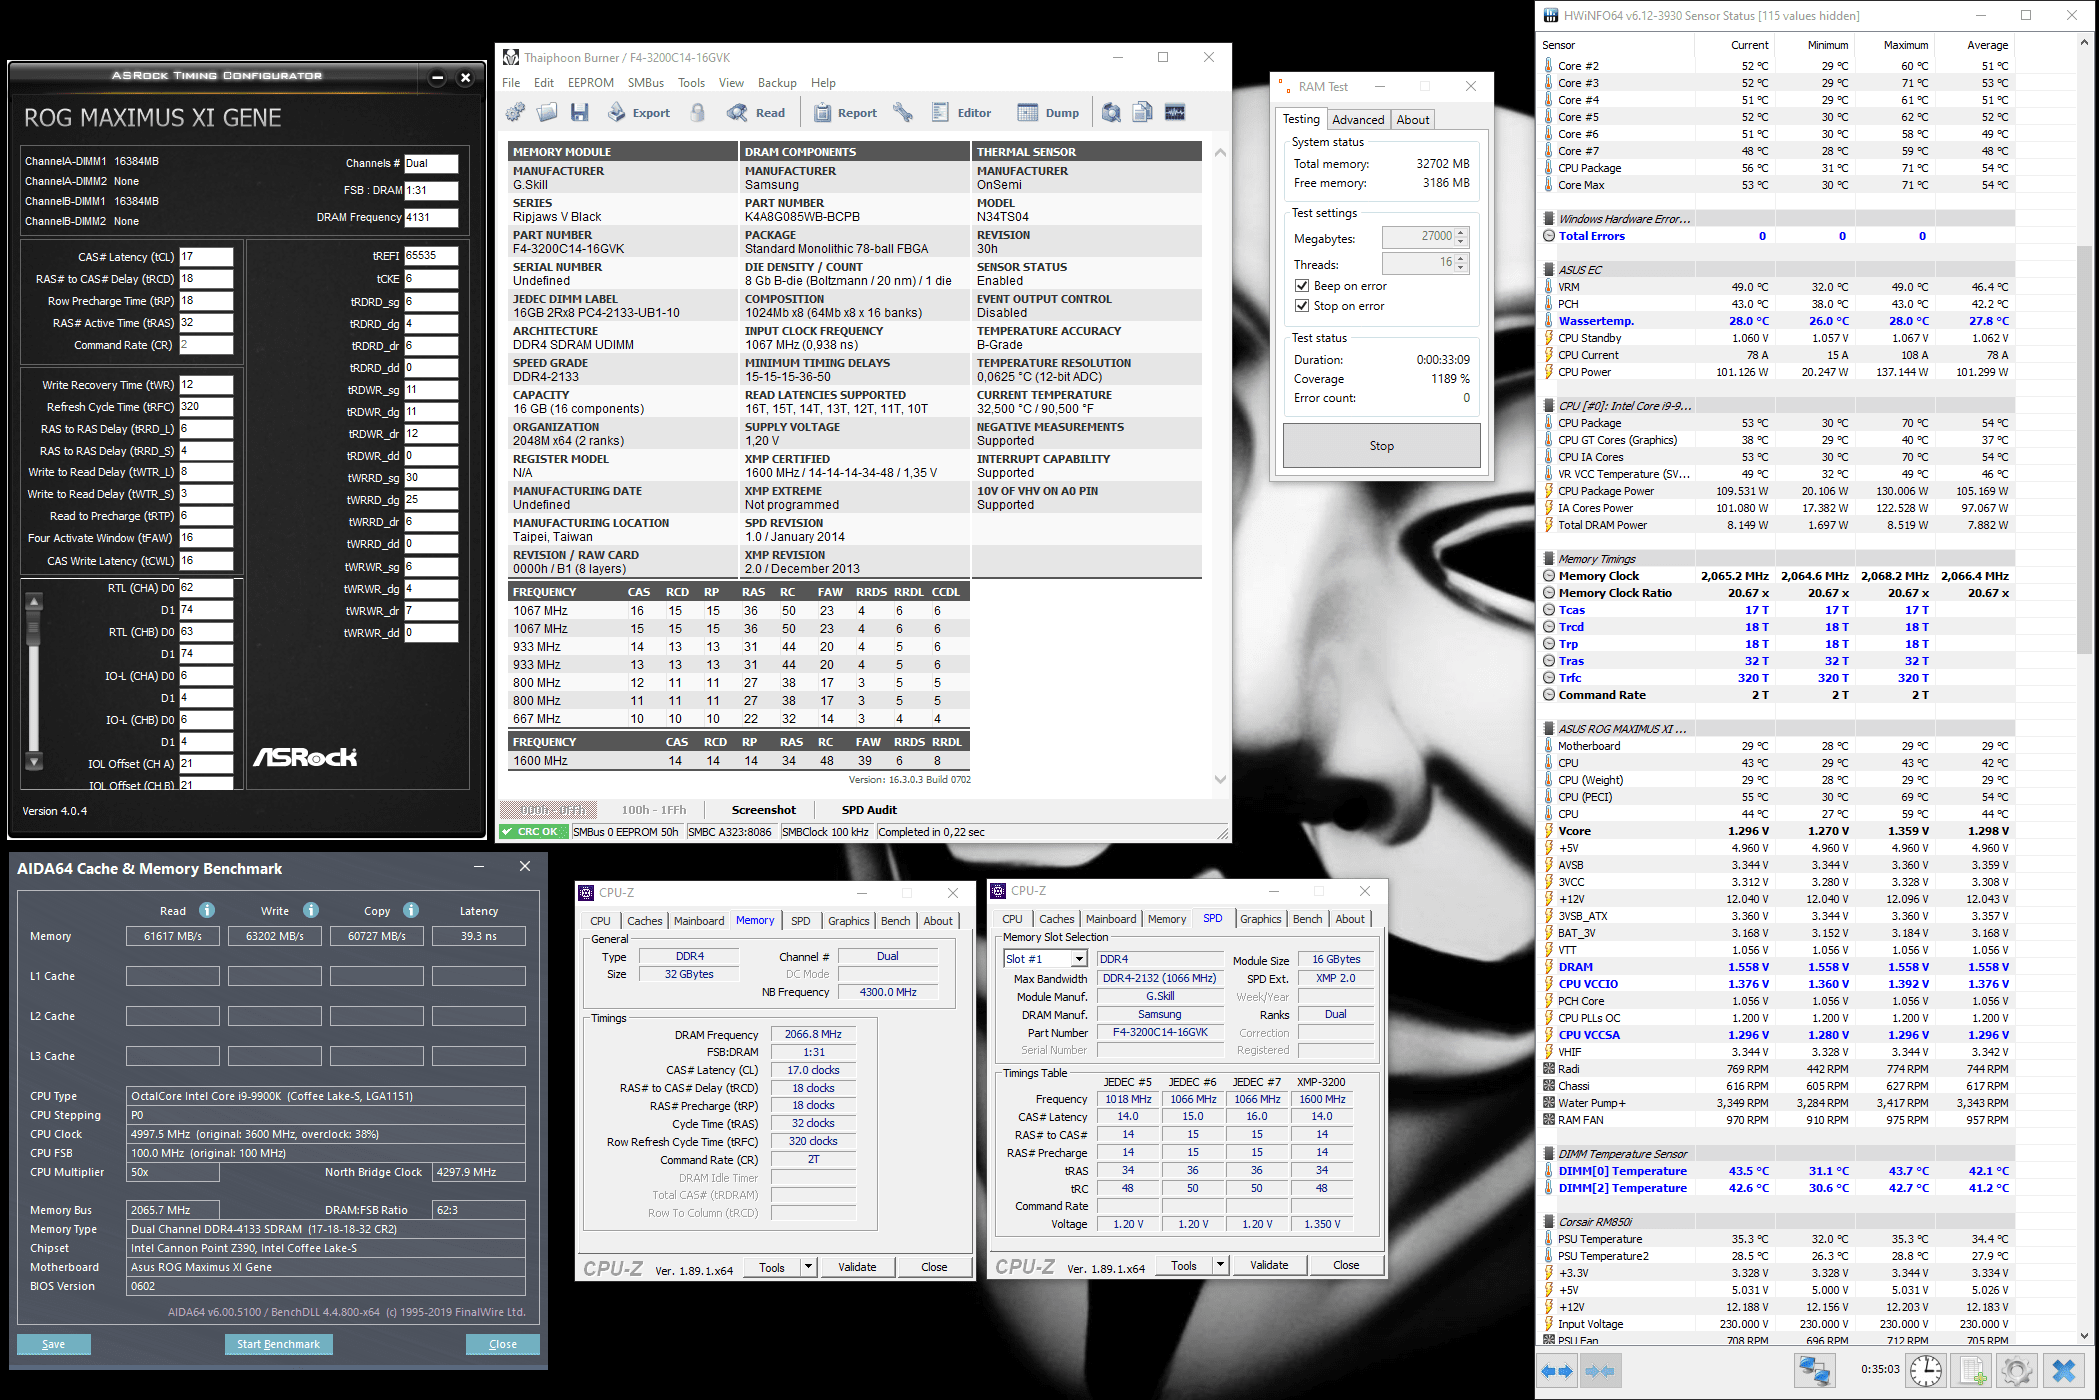Click the Export icon in Thaiphoon Burner
This screenshot has height=1400, width=2099.
pos(636,112)
